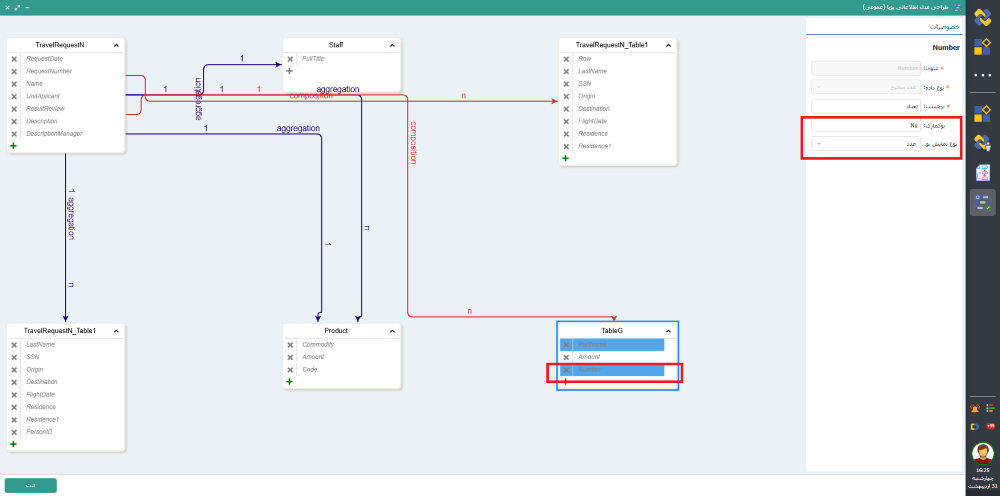1000x496 pixels.
Task: Click the green ثبت submit button
Action: coord(31,485)
